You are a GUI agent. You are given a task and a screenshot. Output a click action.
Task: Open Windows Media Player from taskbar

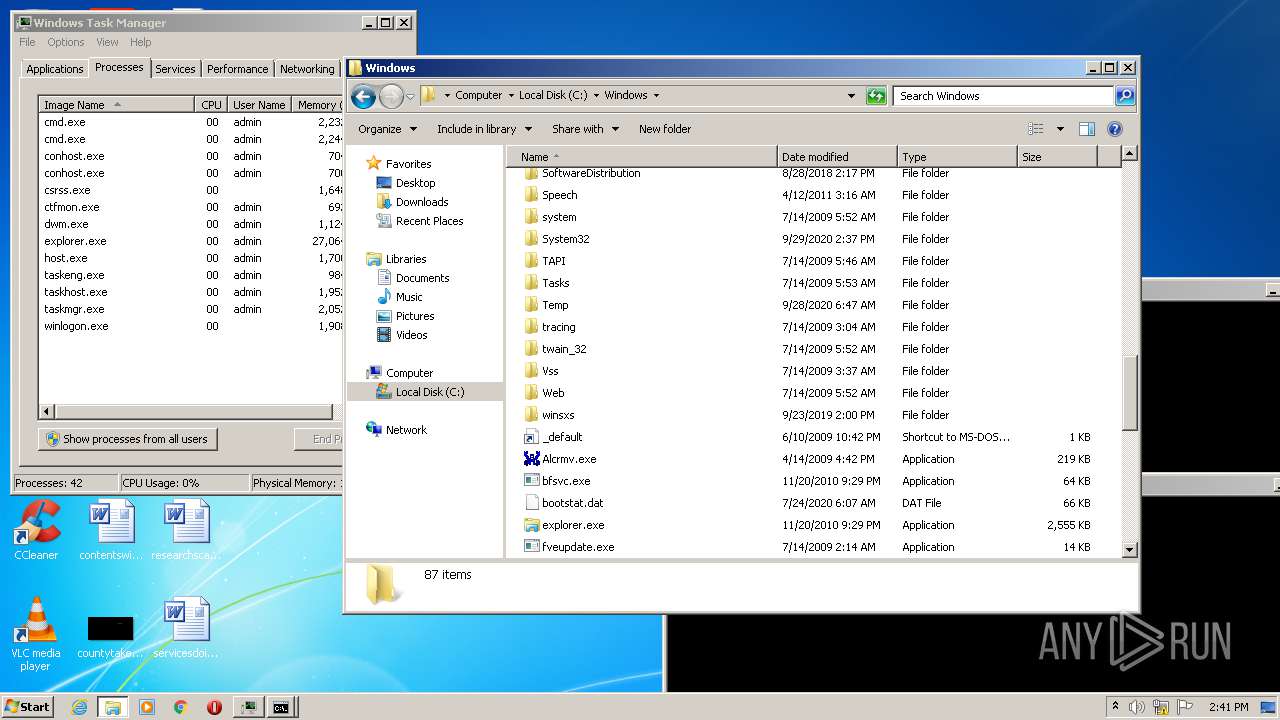147,707
